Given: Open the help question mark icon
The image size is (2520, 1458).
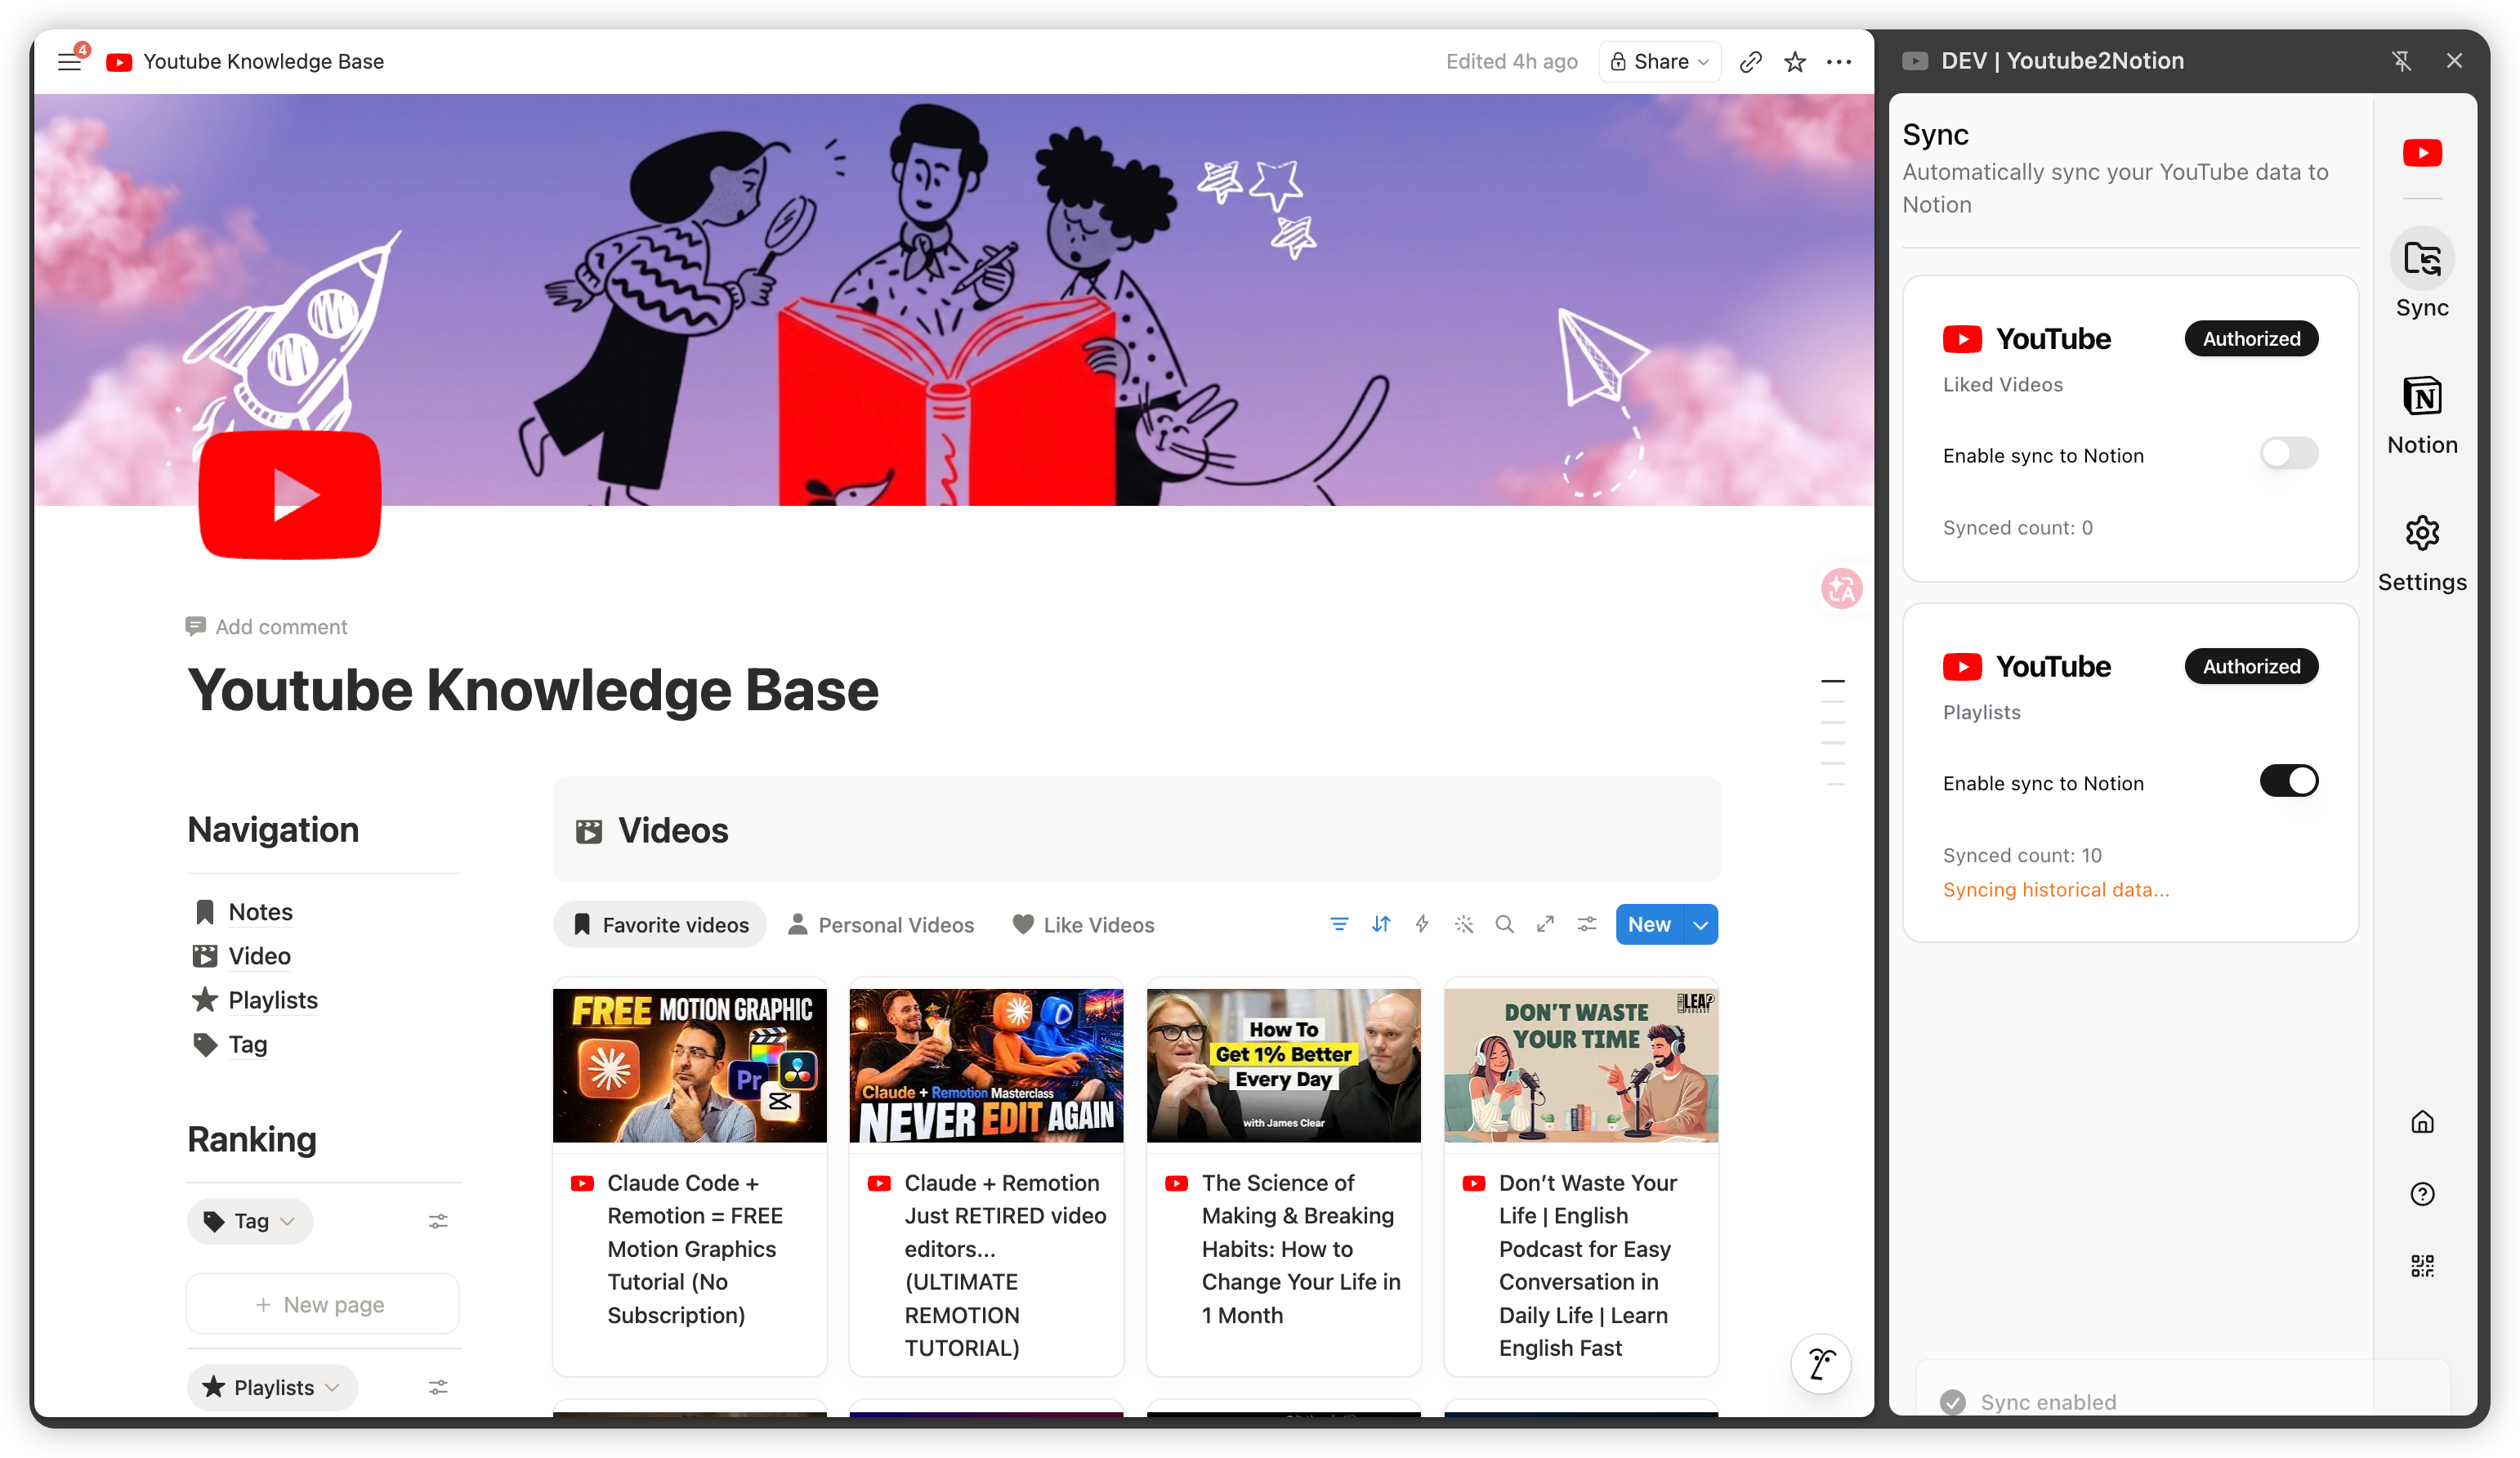Looking at the screenshot, I should point(2422,1194).
